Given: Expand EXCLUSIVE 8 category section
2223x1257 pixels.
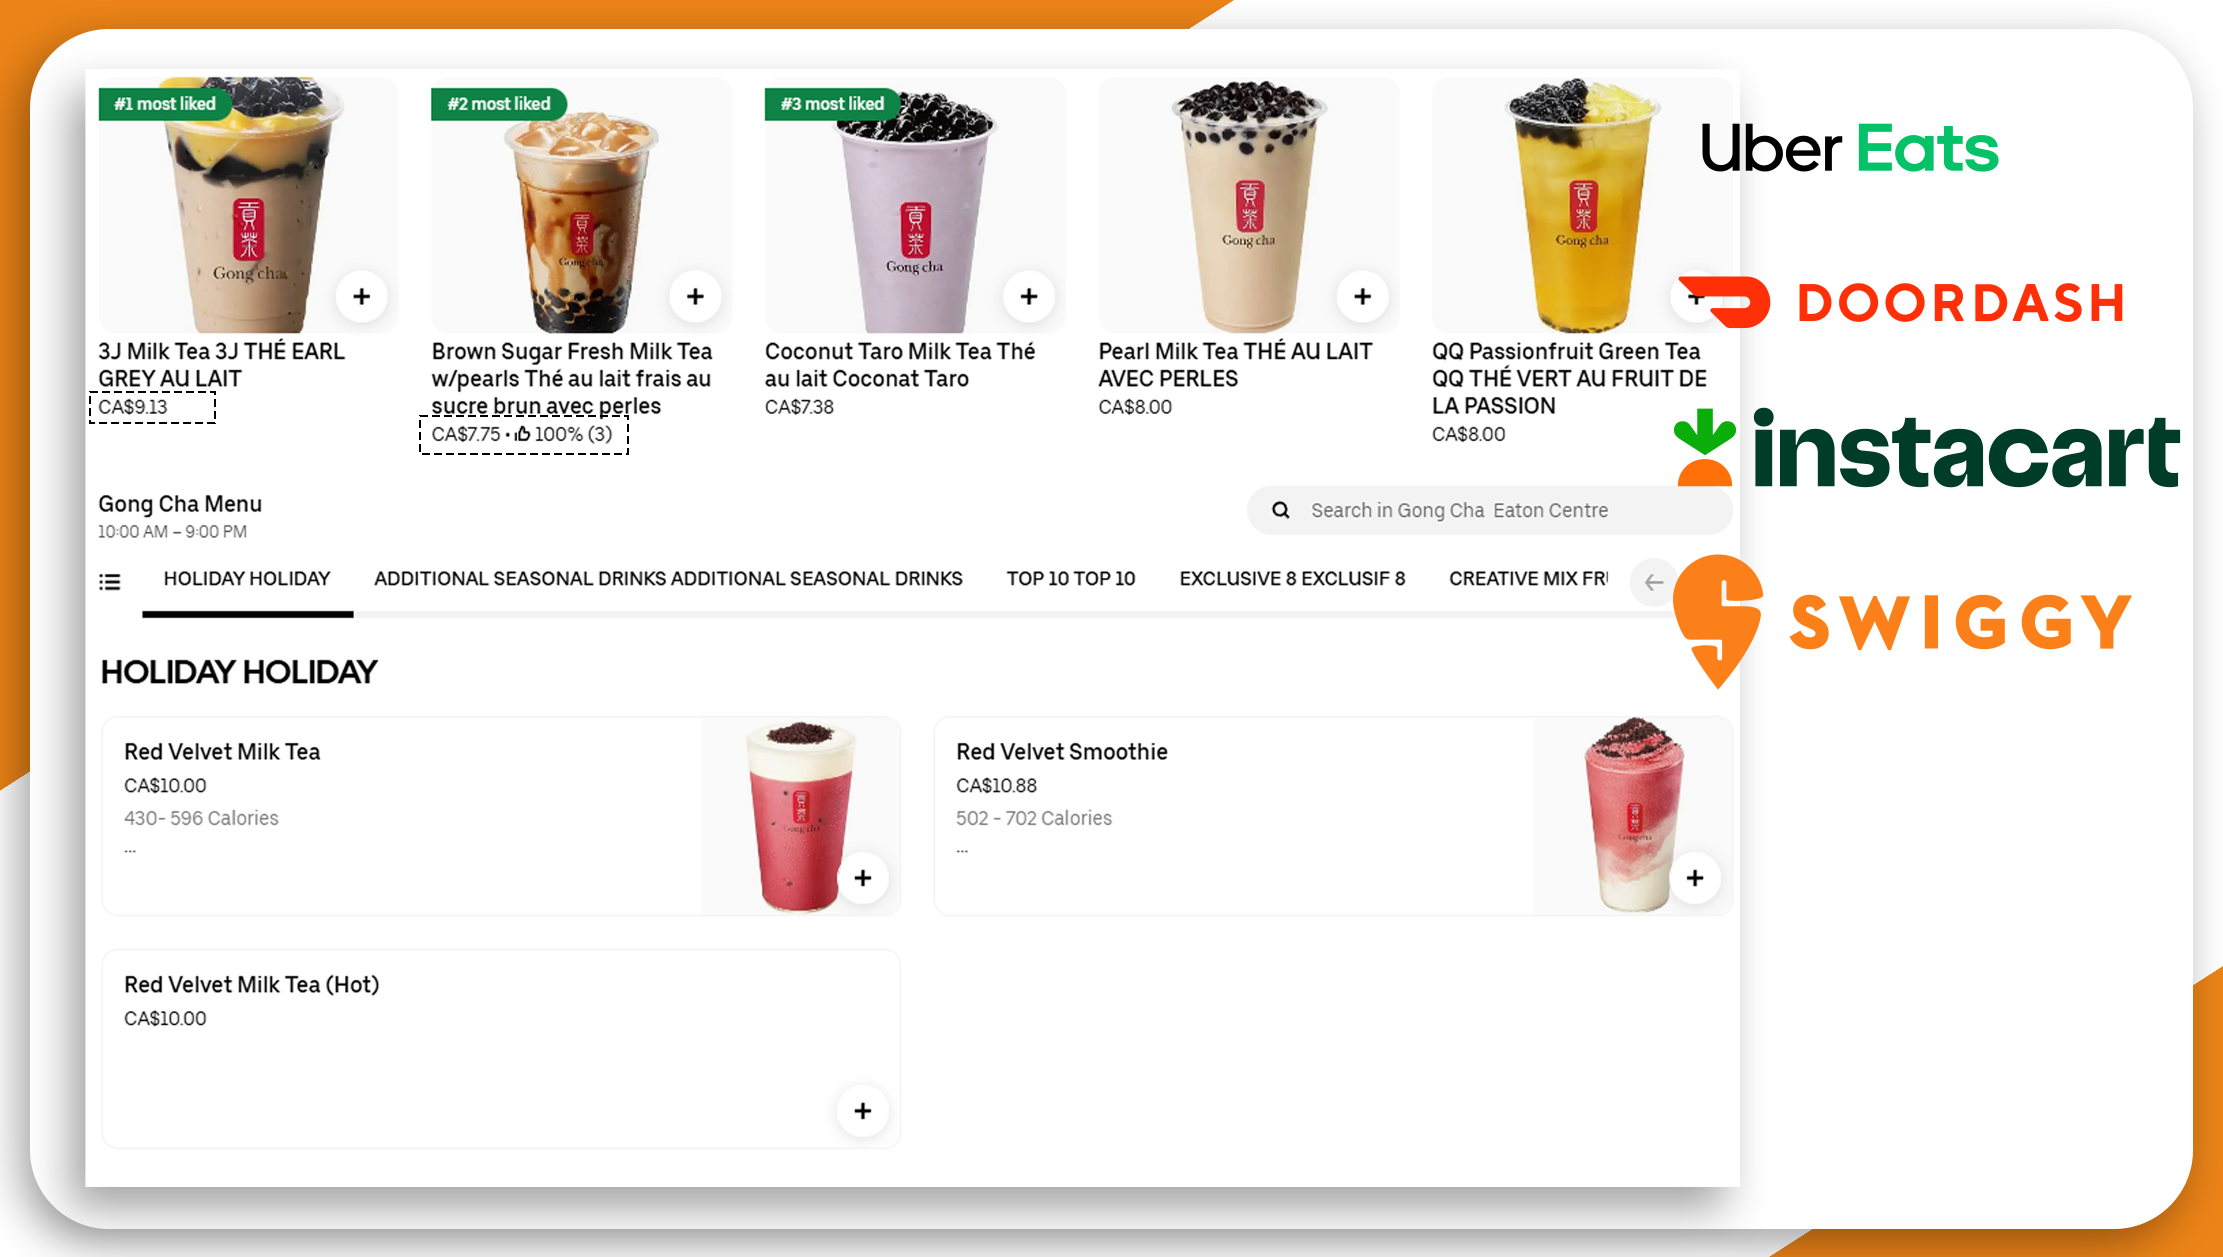Looking at the screenshot, I should pos(1292,577).
